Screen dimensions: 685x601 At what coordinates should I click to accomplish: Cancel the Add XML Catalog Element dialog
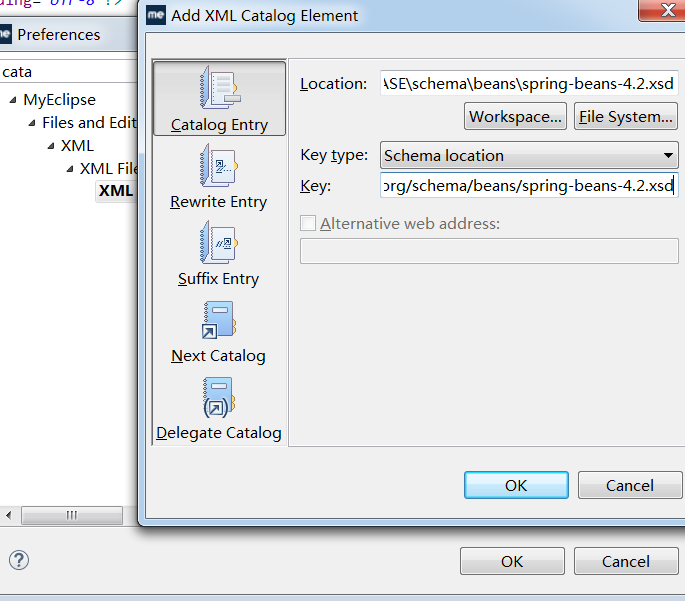[x=630, y=485]
